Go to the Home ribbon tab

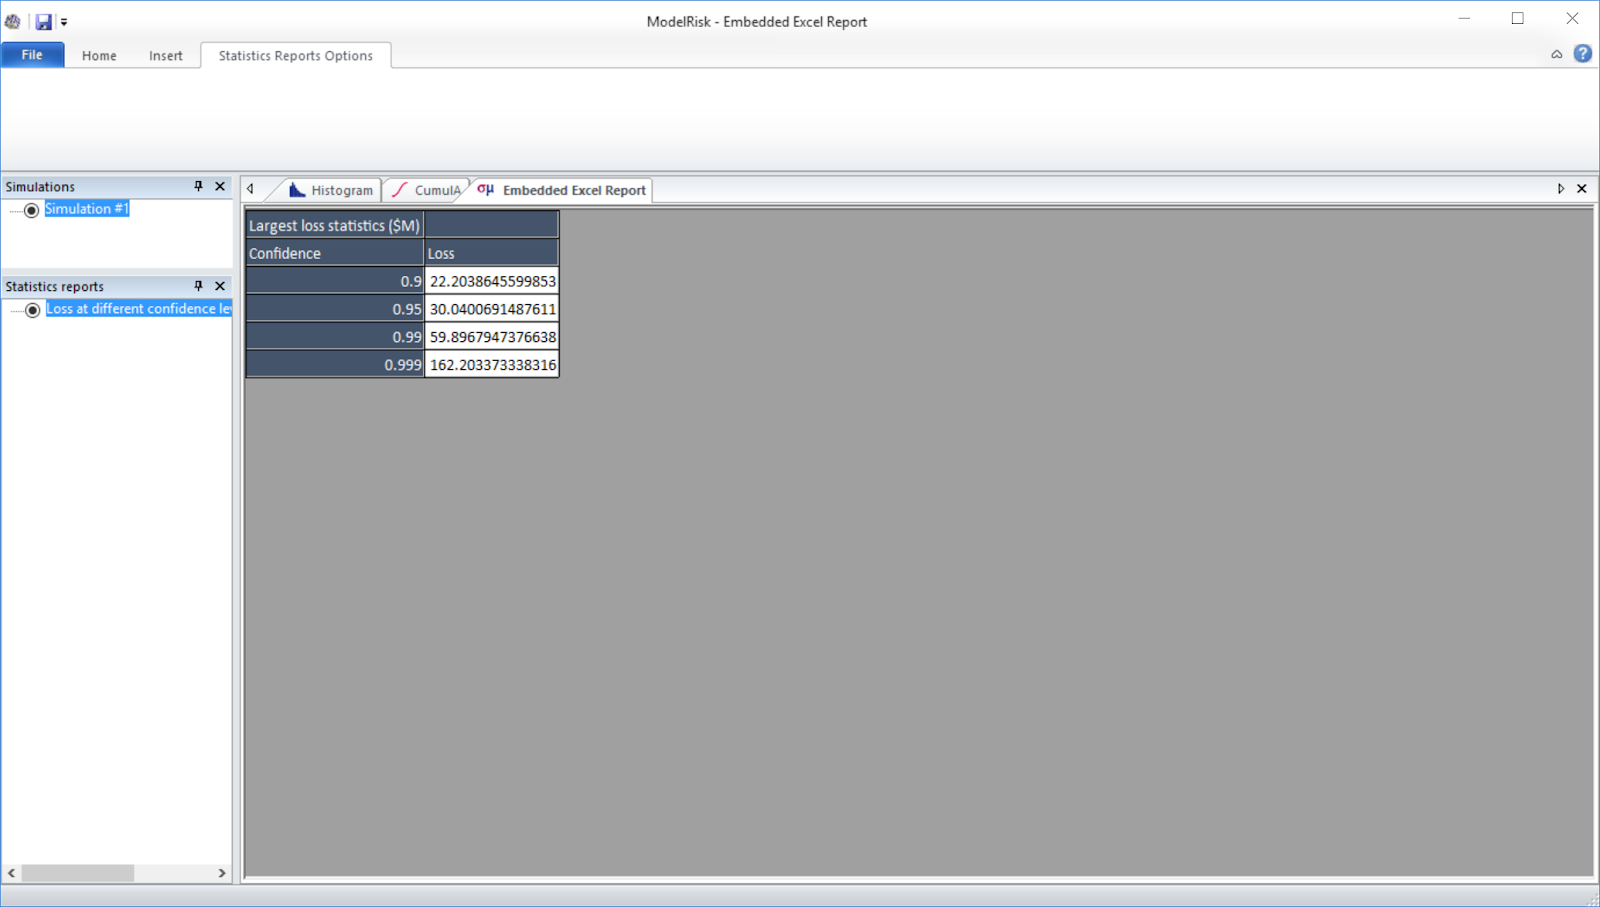pos(98,56)
